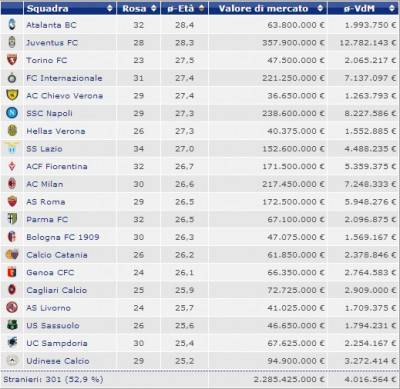
Task: Click the US Sassuolo green crest
Action: coord(12,325)
